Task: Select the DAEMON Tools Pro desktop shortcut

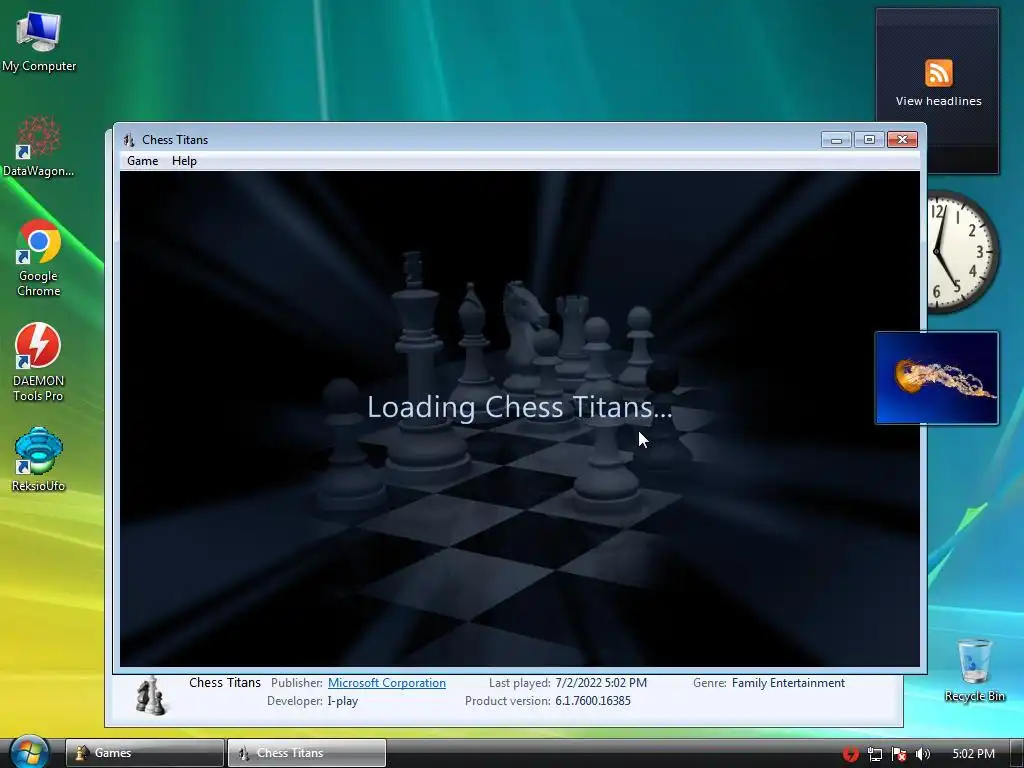Action: [x=38, y=362]
